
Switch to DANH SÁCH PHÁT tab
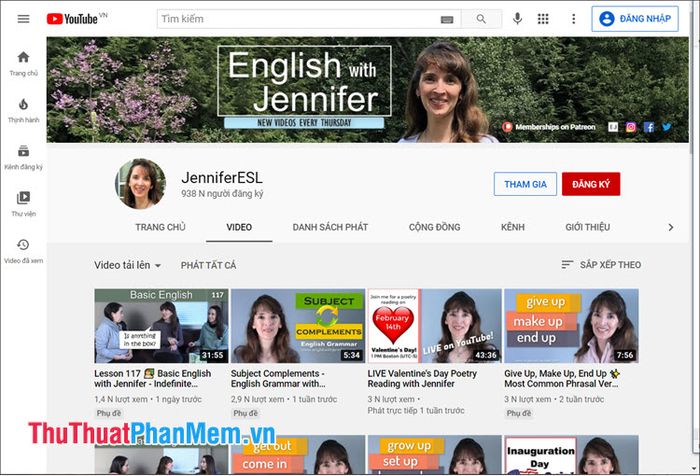(x=330, y=227)
